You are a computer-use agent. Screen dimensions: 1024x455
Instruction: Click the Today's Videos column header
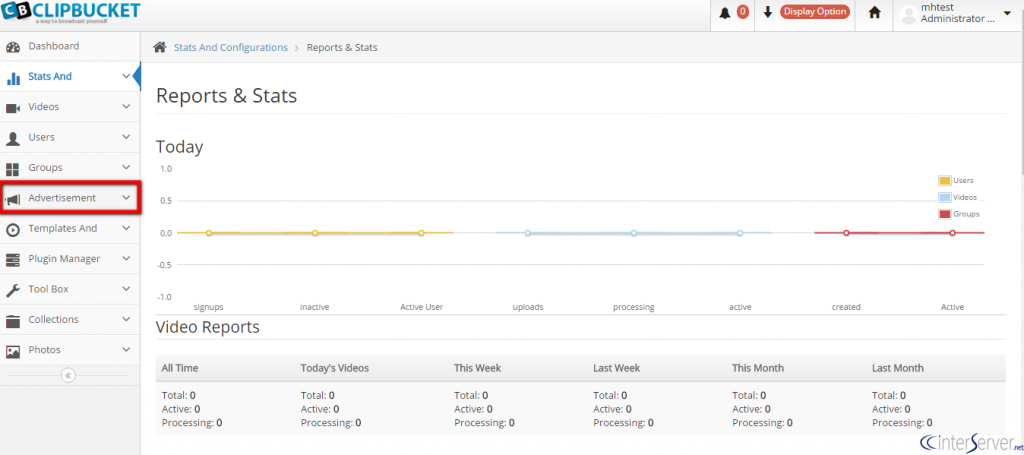click(334, 368)
